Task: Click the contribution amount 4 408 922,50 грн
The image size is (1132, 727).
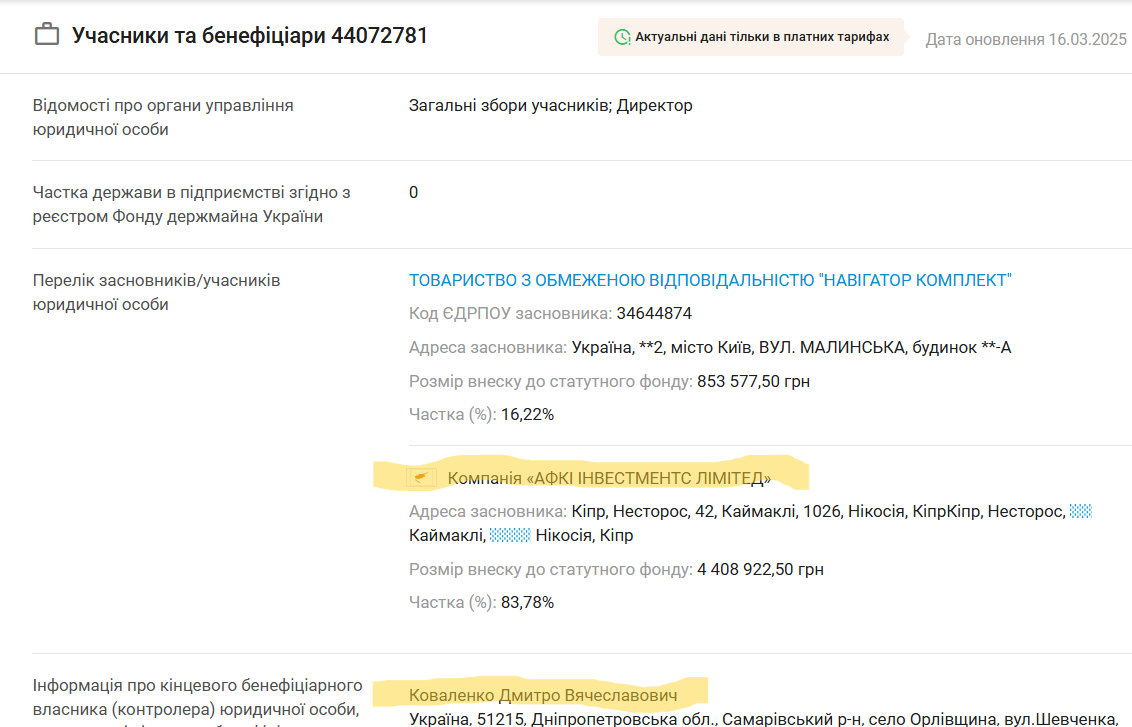Action: coord(760,569)
